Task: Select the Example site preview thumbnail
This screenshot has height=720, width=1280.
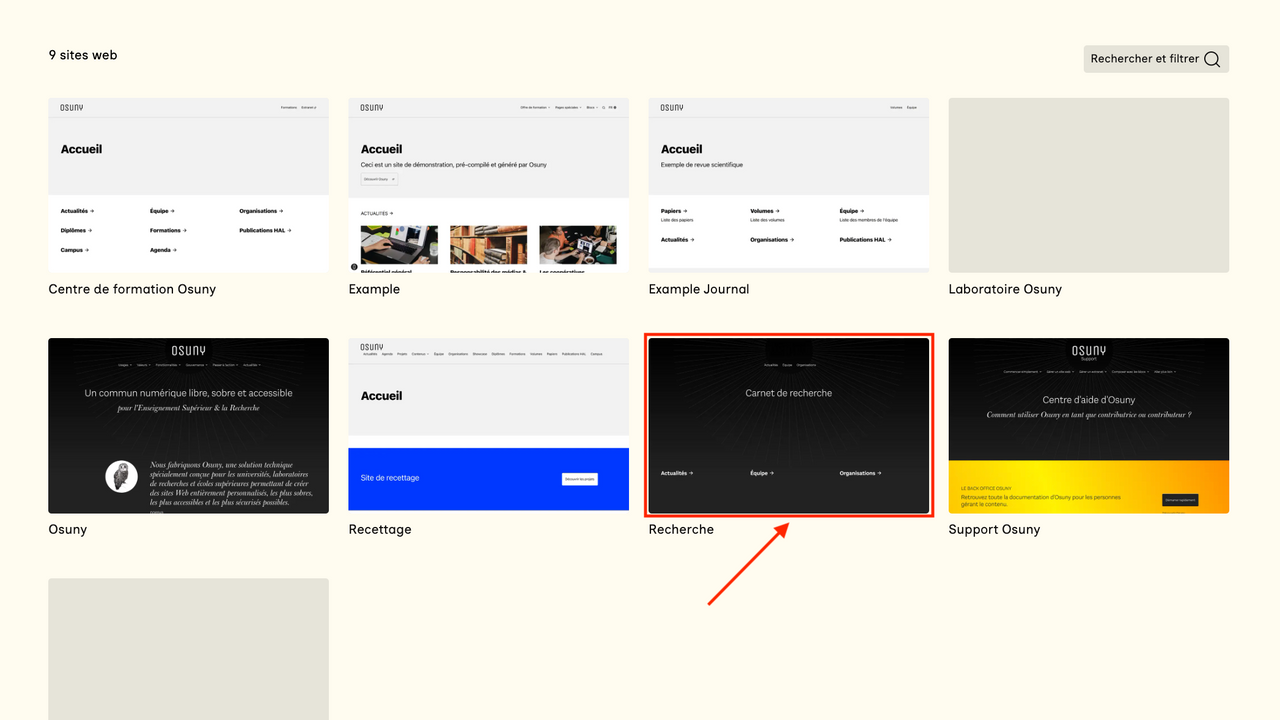Action: (x=488, y=185)
